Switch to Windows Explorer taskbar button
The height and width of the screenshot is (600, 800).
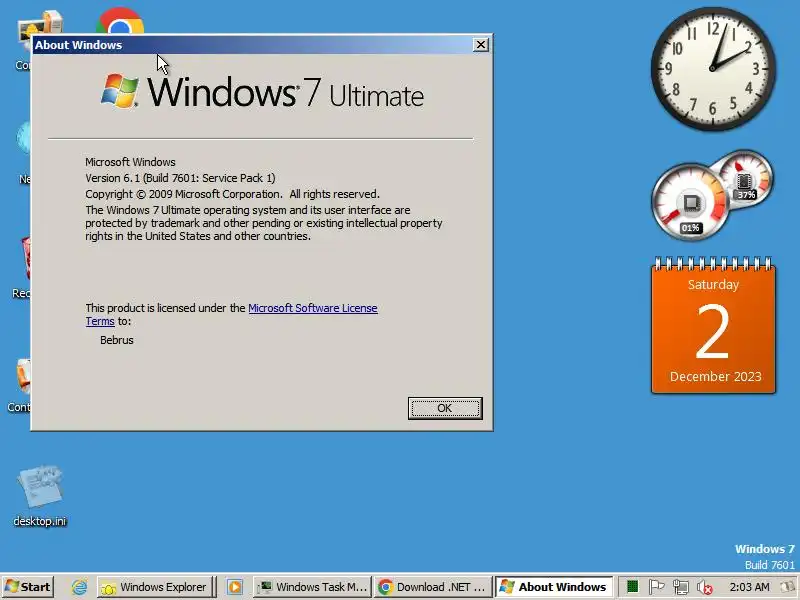click(154, 587)
